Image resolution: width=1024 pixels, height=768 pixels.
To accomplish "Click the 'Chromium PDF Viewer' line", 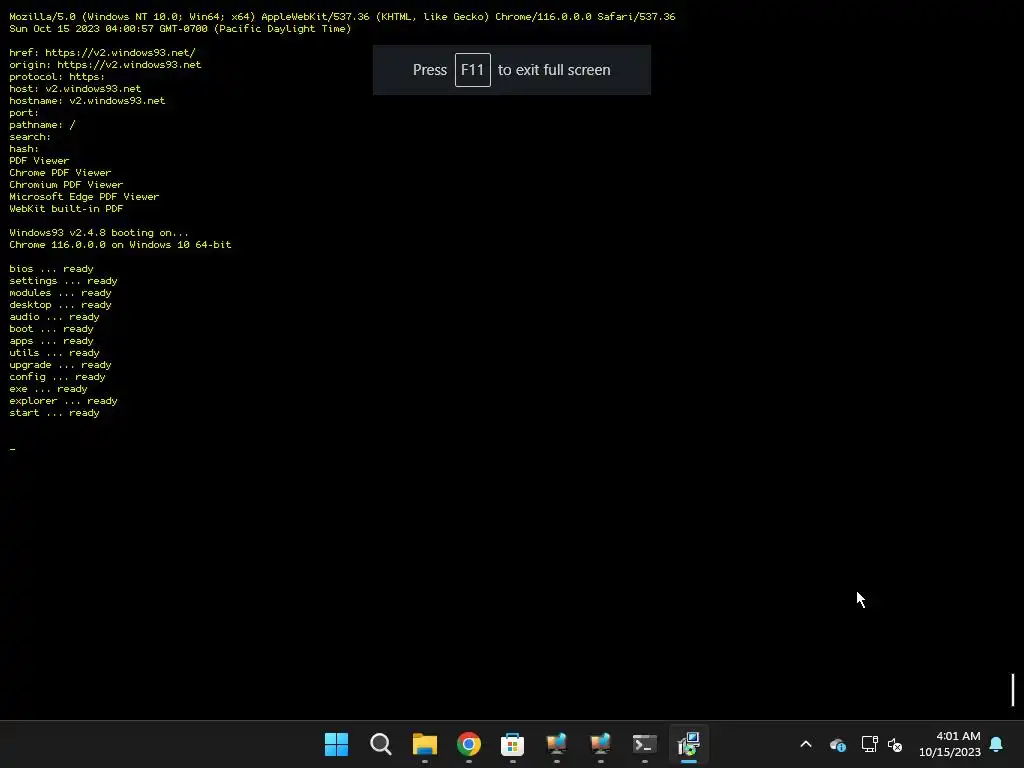I will 66,185.
